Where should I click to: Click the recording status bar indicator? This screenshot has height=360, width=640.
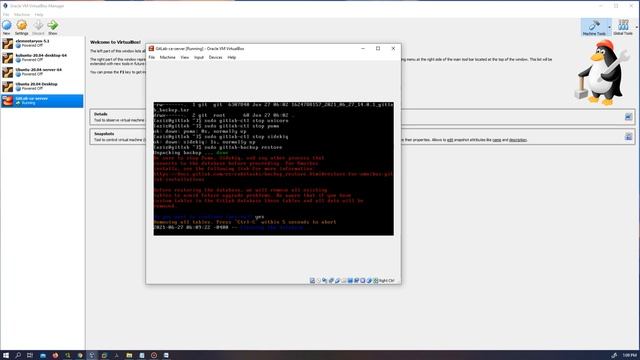pos(356,280)
